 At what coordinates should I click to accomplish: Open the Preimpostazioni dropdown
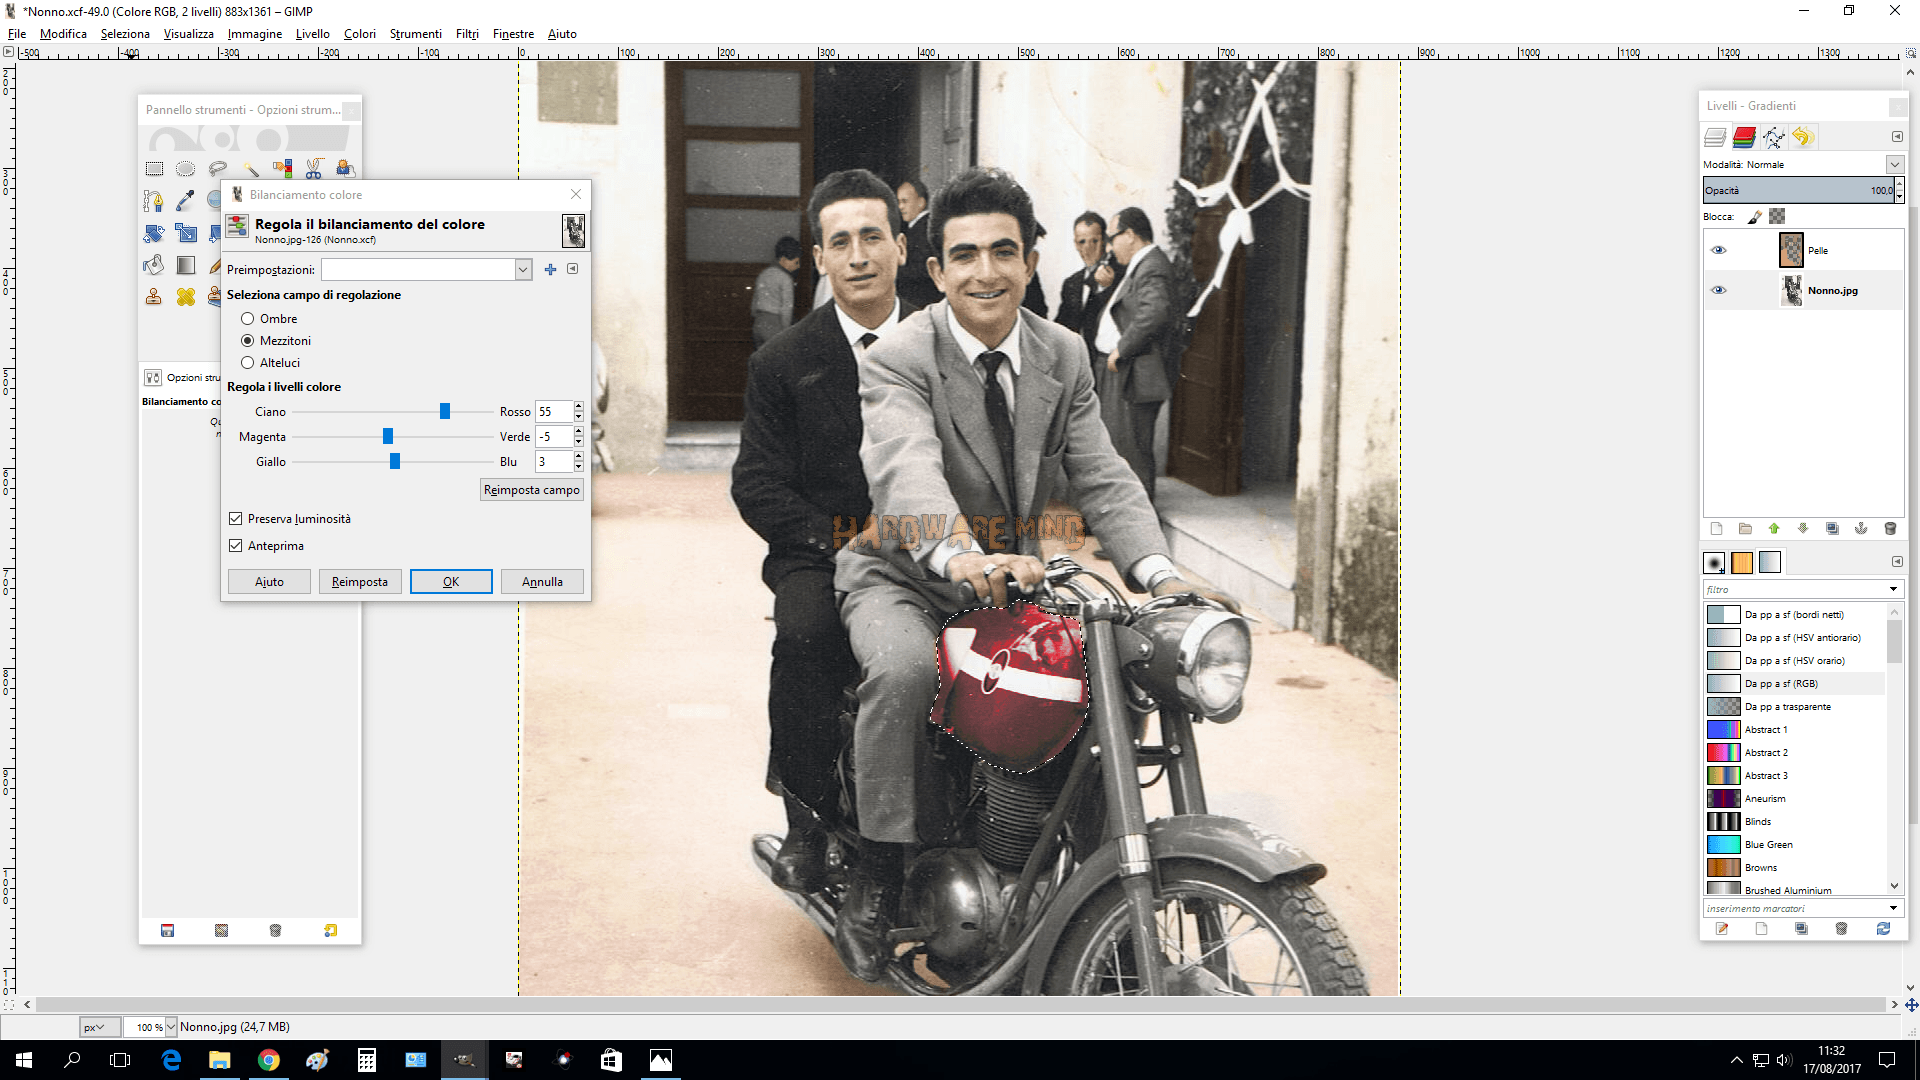pos(523,270)
